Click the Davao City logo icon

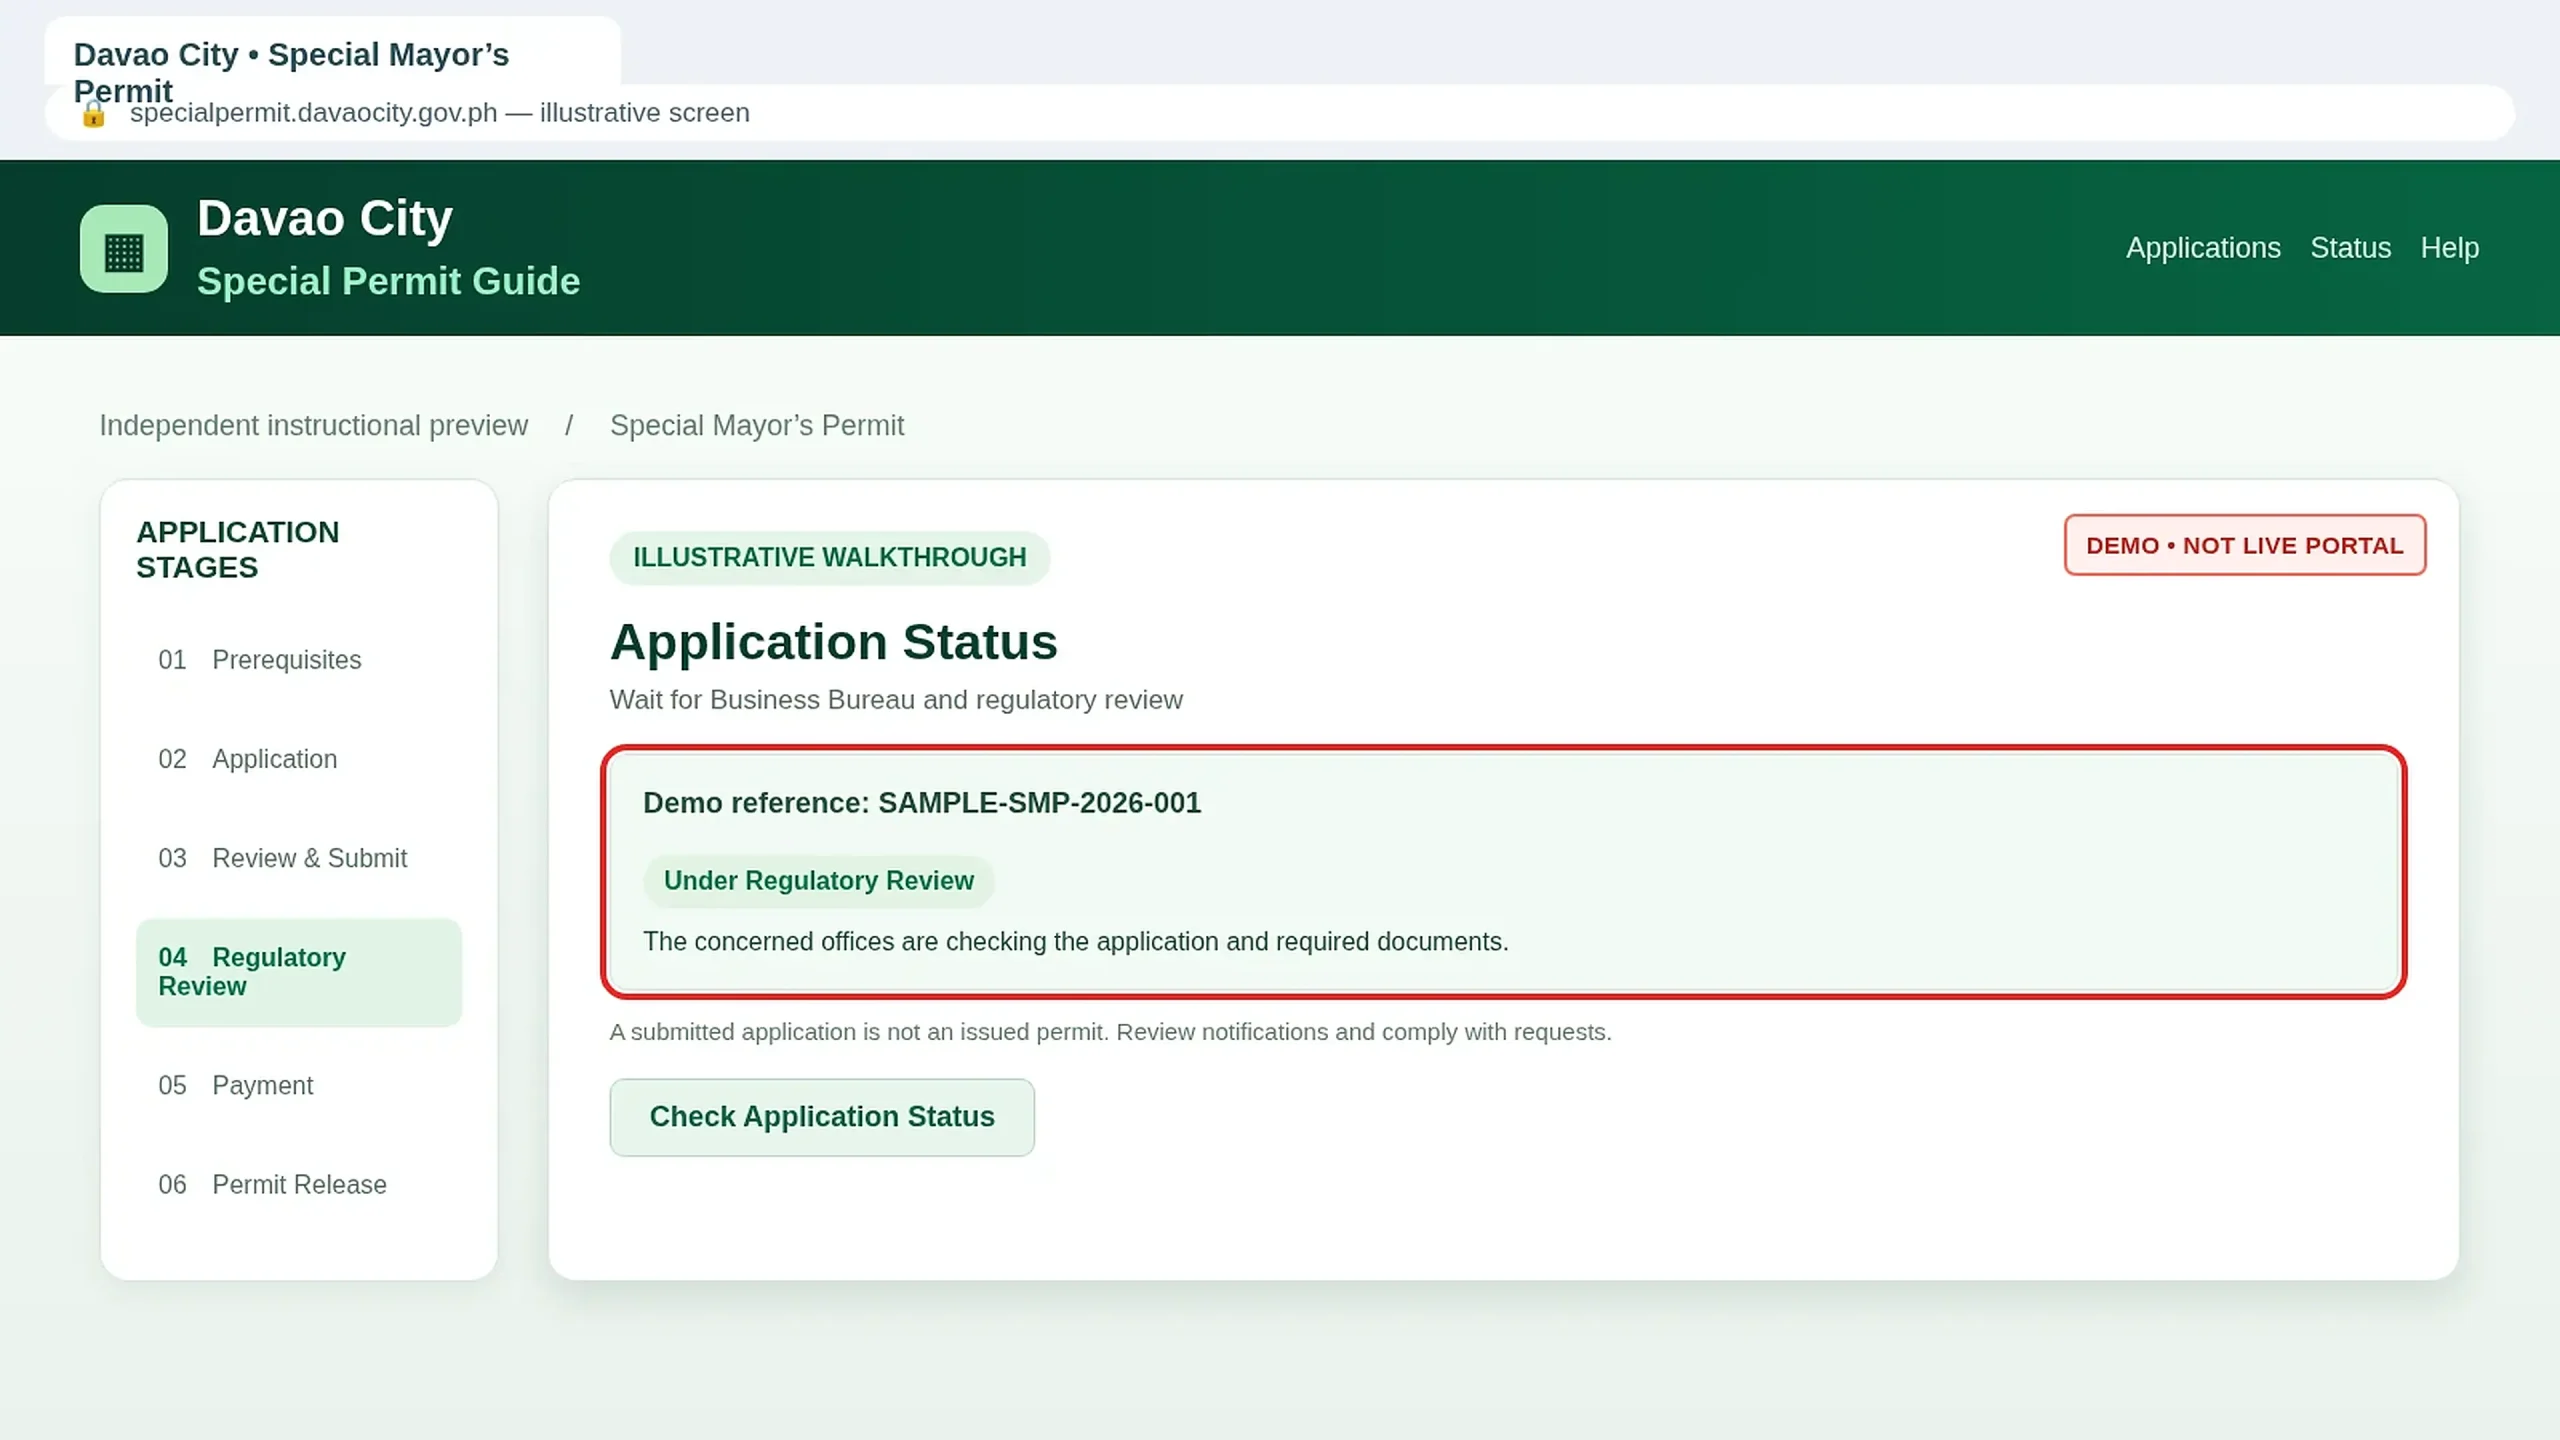(124, 249)
